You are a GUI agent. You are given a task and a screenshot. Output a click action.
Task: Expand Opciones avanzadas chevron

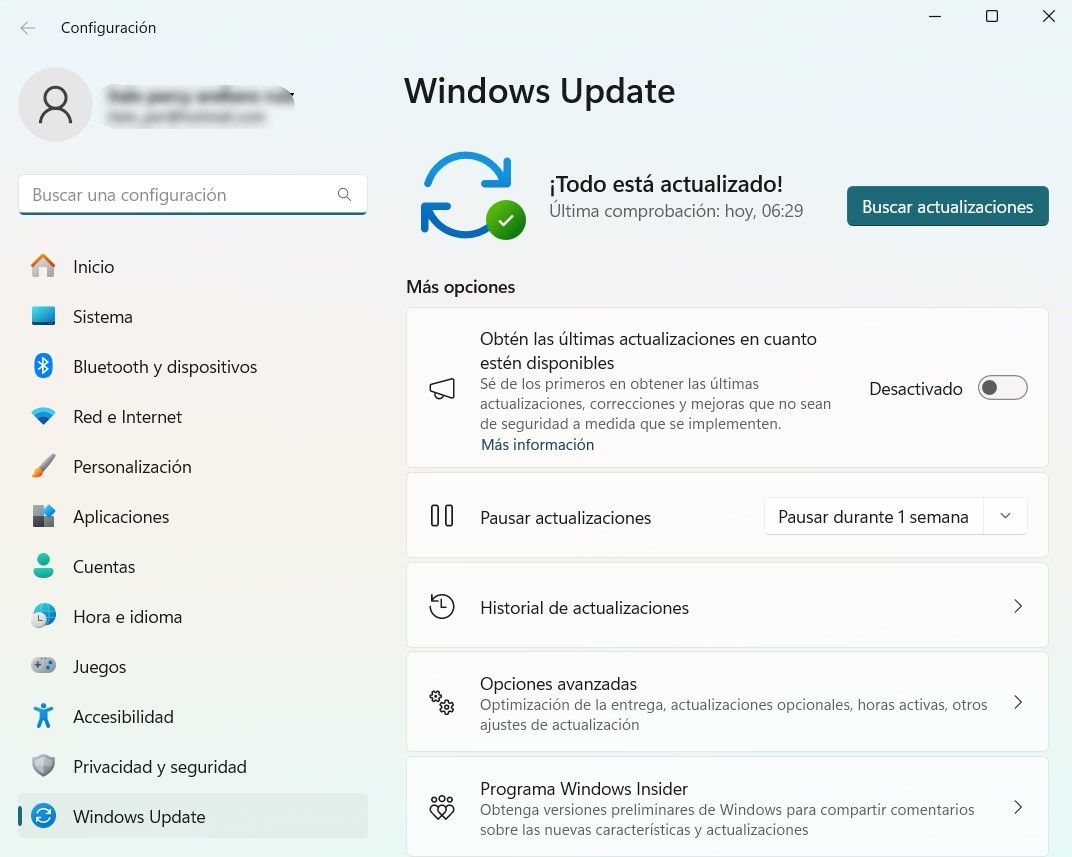pos(1018,703)
